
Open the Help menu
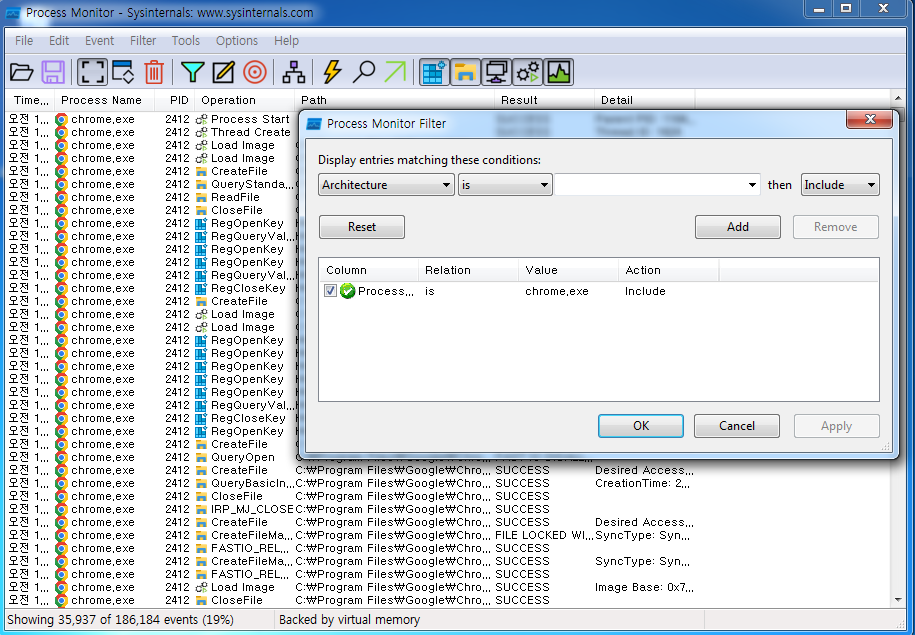click(x=287, y=40)
